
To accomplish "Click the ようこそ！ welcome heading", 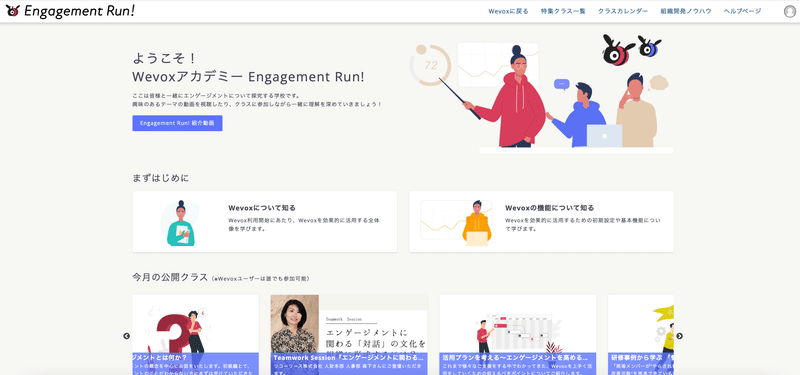I will click(x=164, y=58).
